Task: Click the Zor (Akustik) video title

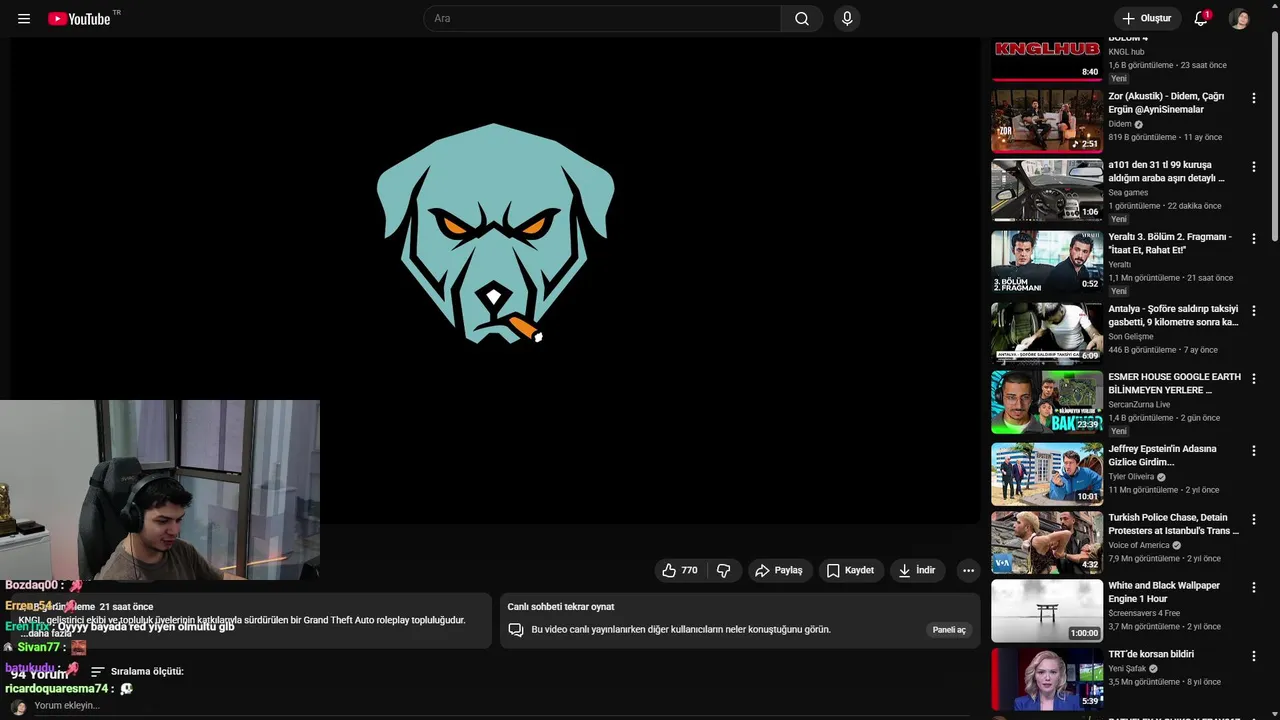Action: (1166, 103)
